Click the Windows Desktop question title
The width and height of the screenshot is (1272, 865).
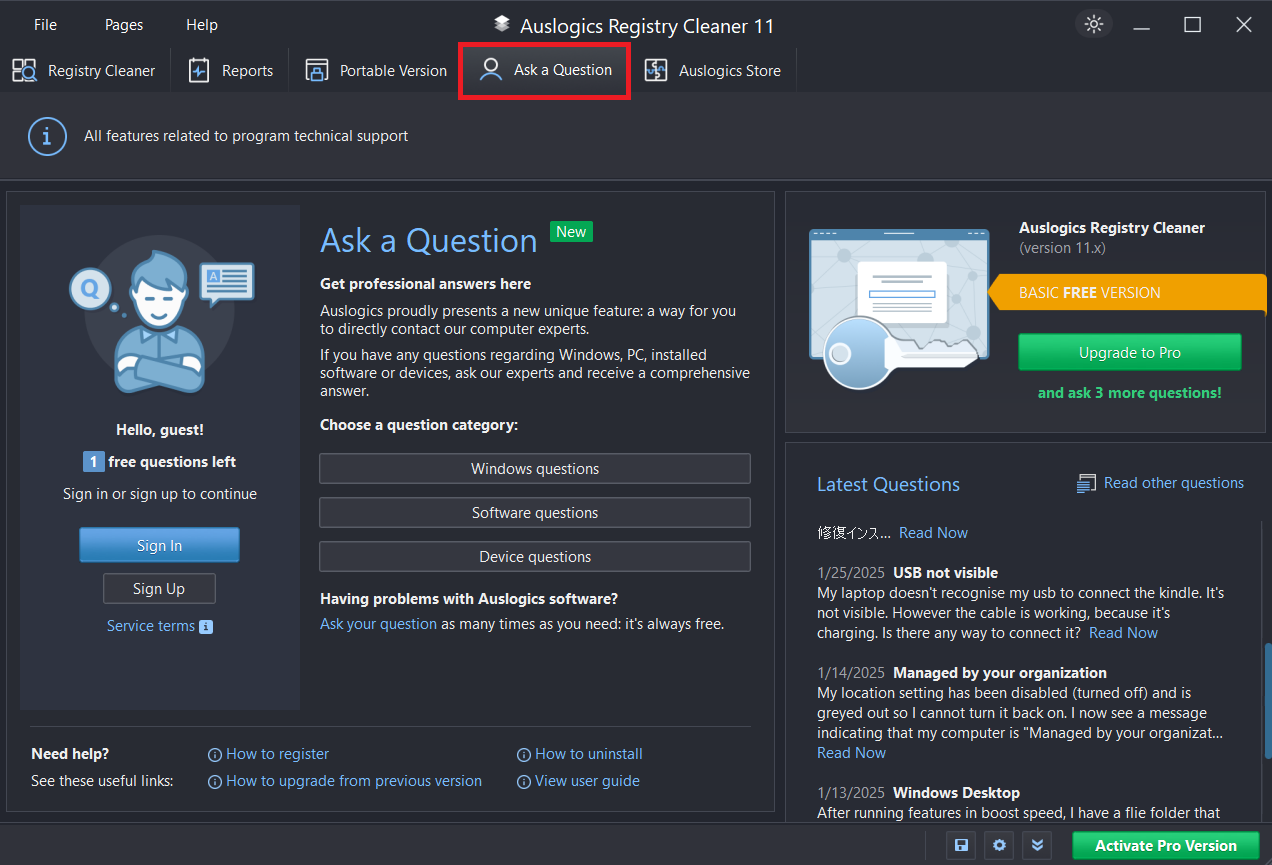click(x=956, y=793)
